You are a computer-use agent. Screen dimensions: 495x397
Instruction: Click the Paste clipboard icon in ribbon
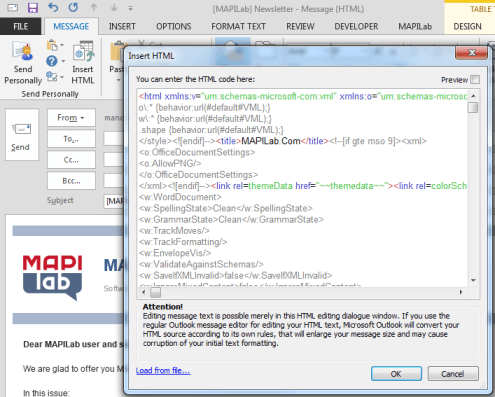point(117,52)
